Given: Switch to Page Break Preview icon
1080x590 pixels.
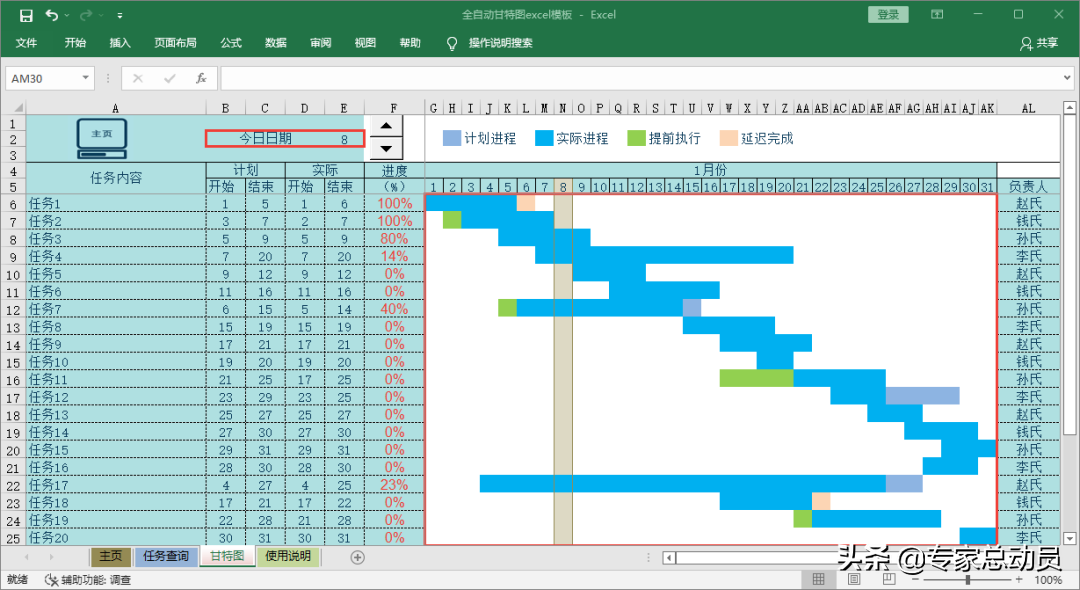Looking at the screenshot, I should click(889, 580).
